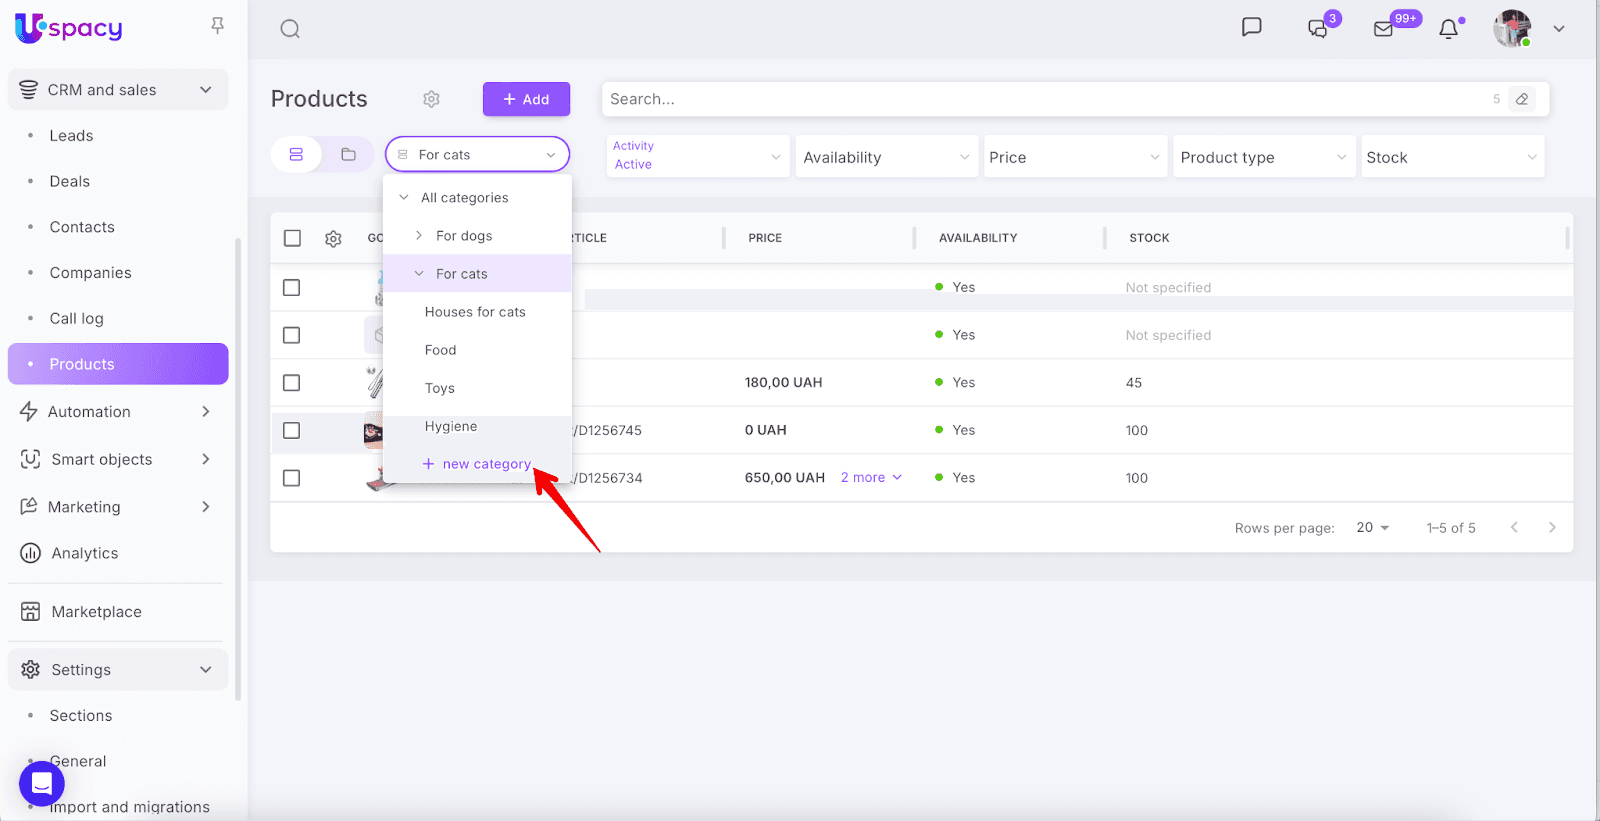Click the search magnifier icon in top bar
This screenshot has width=1600, height=821.
pos(290,29)
